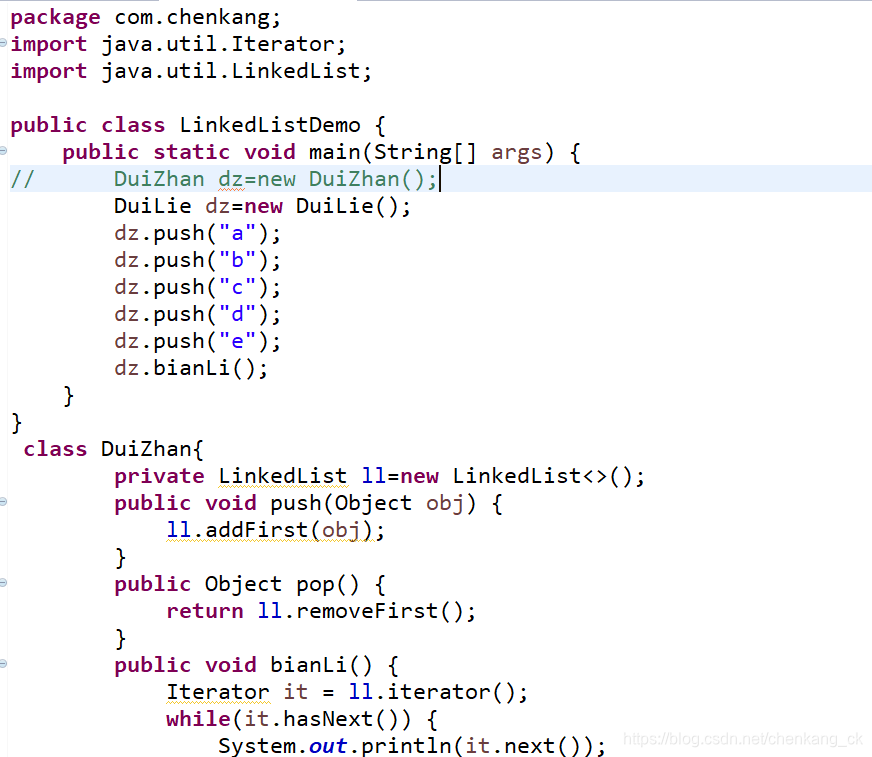Click the dz.push("b"); statement
Screen dimensions: 872x757
click(x=197, y=260)
